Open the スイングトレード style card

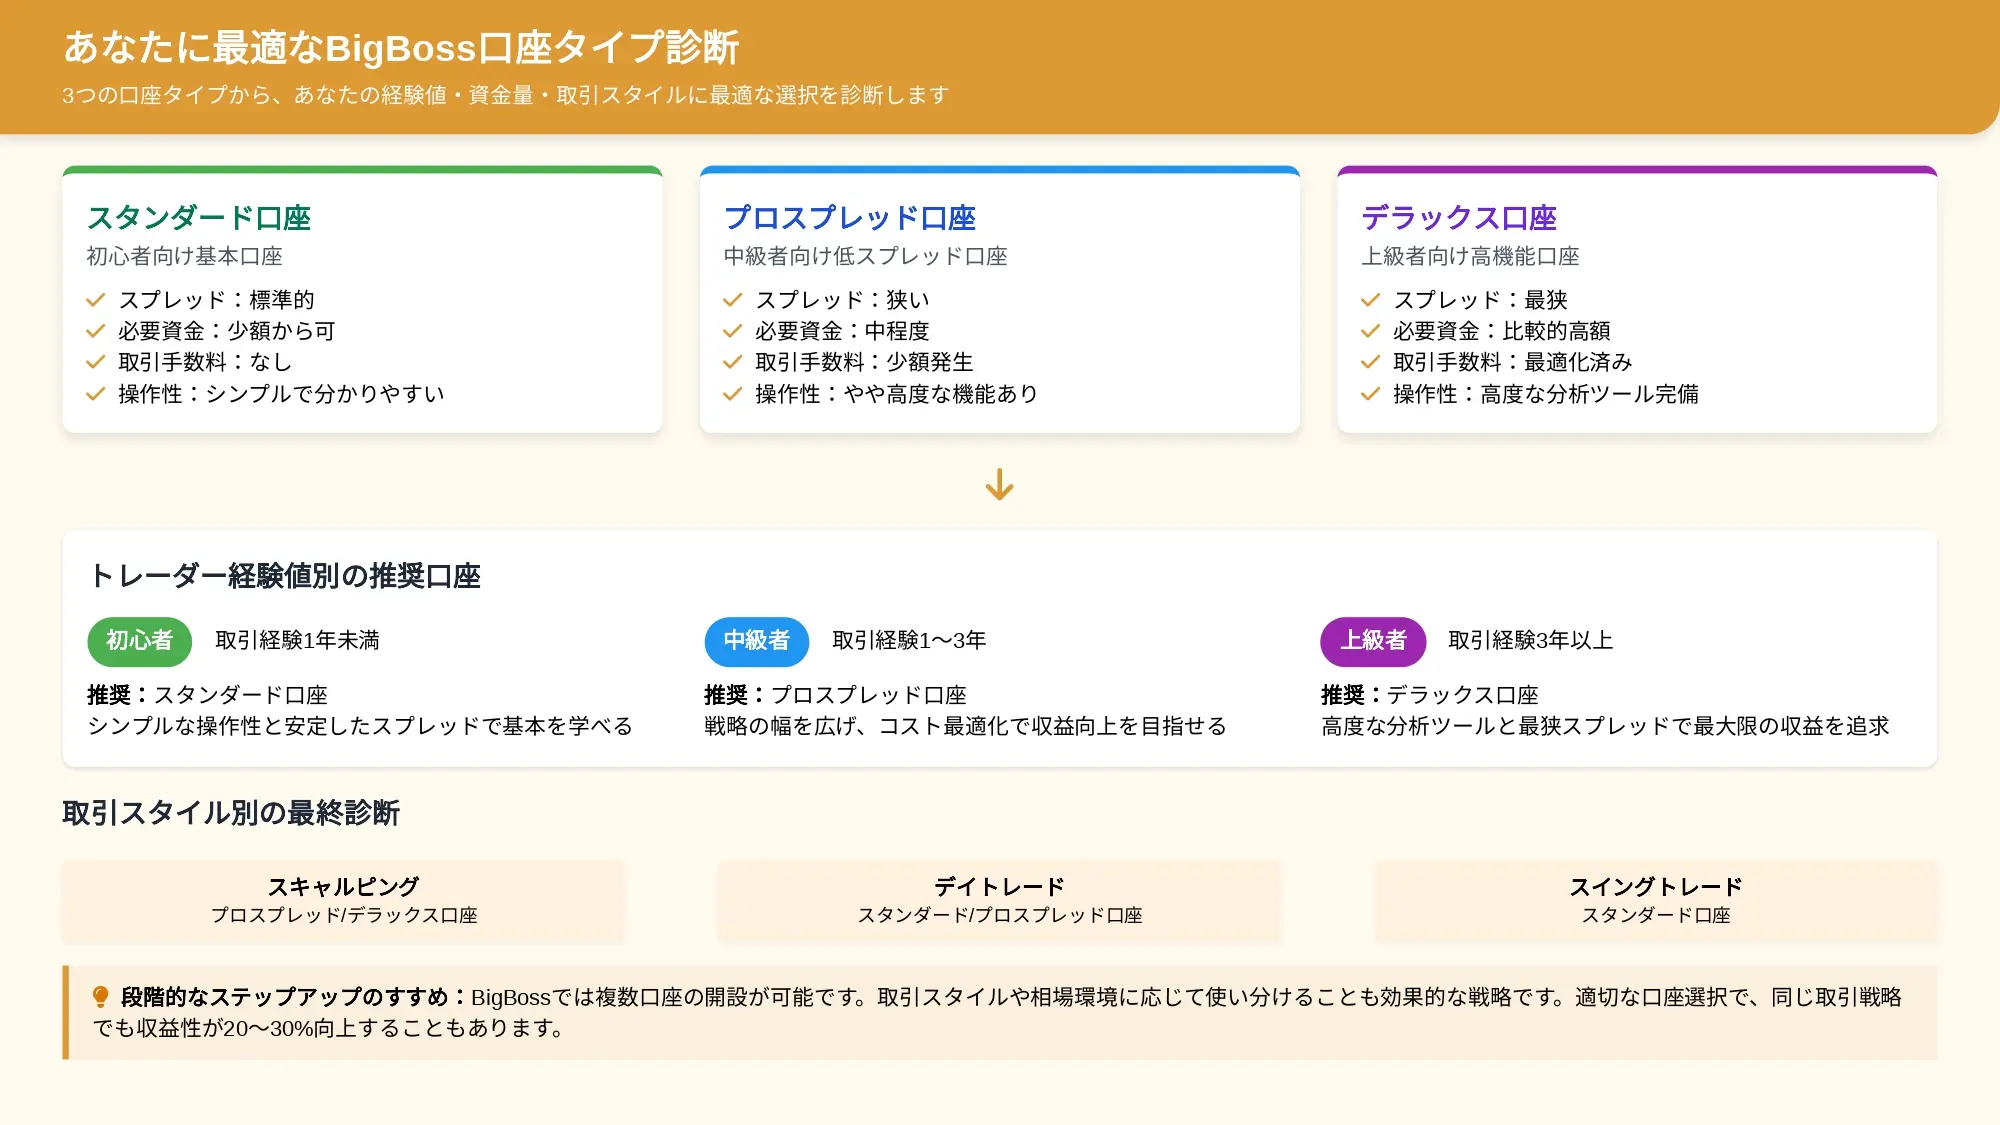(1656, 900)
